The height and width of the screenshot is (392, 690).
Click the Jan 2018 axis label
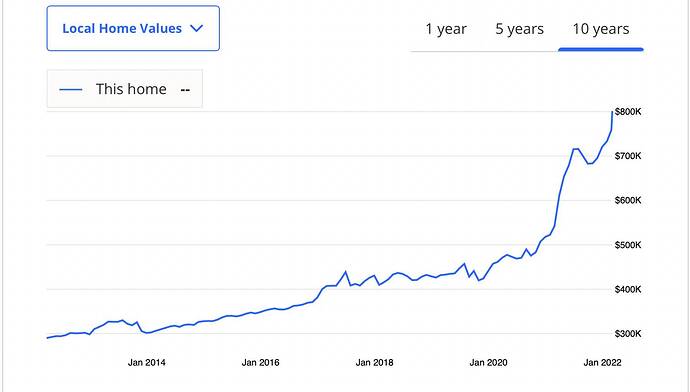(x=374, y=363)
